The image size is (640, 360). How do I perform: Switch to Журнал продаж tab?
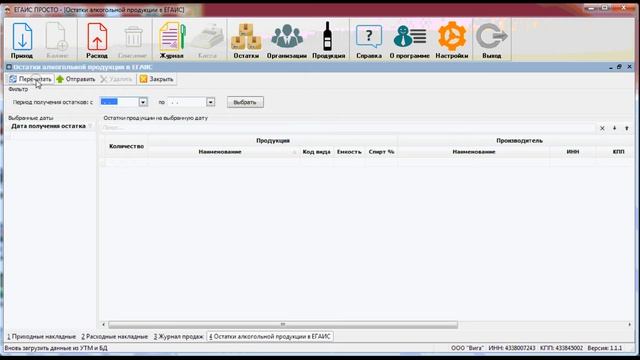click(x=178, y=337)
